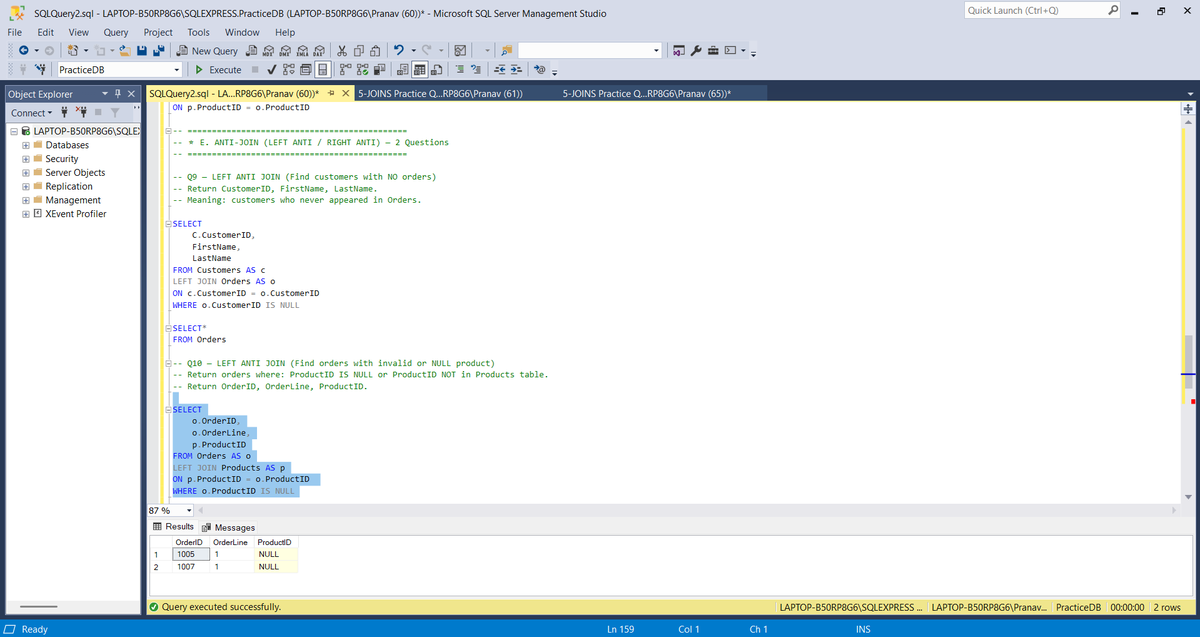Click the Navigate Backward arrow icon

coord(23,51)
